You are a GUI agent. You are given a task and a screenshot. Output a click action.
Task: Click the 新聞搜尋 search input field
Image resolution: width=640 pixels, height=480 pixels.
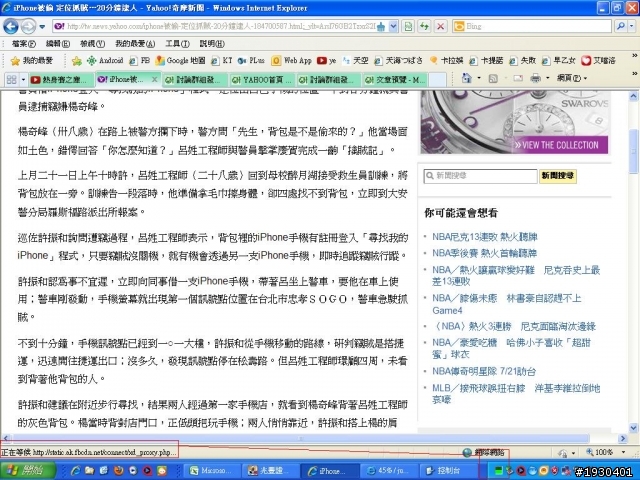[480, 176]
